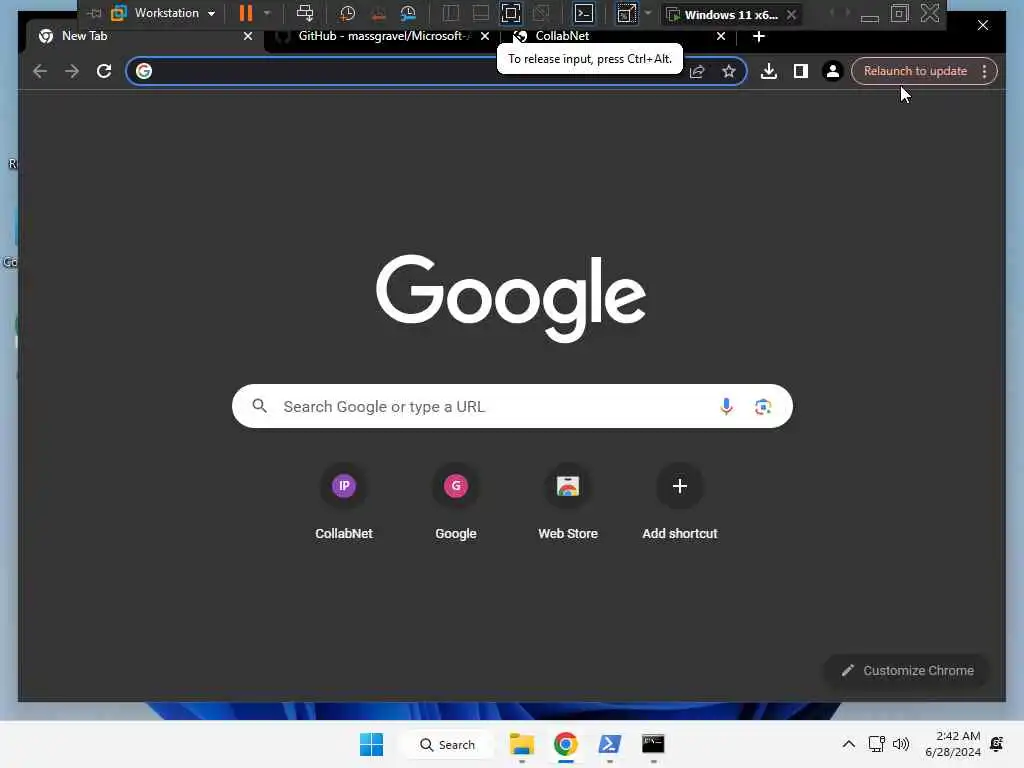Close the Chrome window with the X
Image resolution: width=1024 pixels, height=768 pixels.
click(x=983, y=25)
